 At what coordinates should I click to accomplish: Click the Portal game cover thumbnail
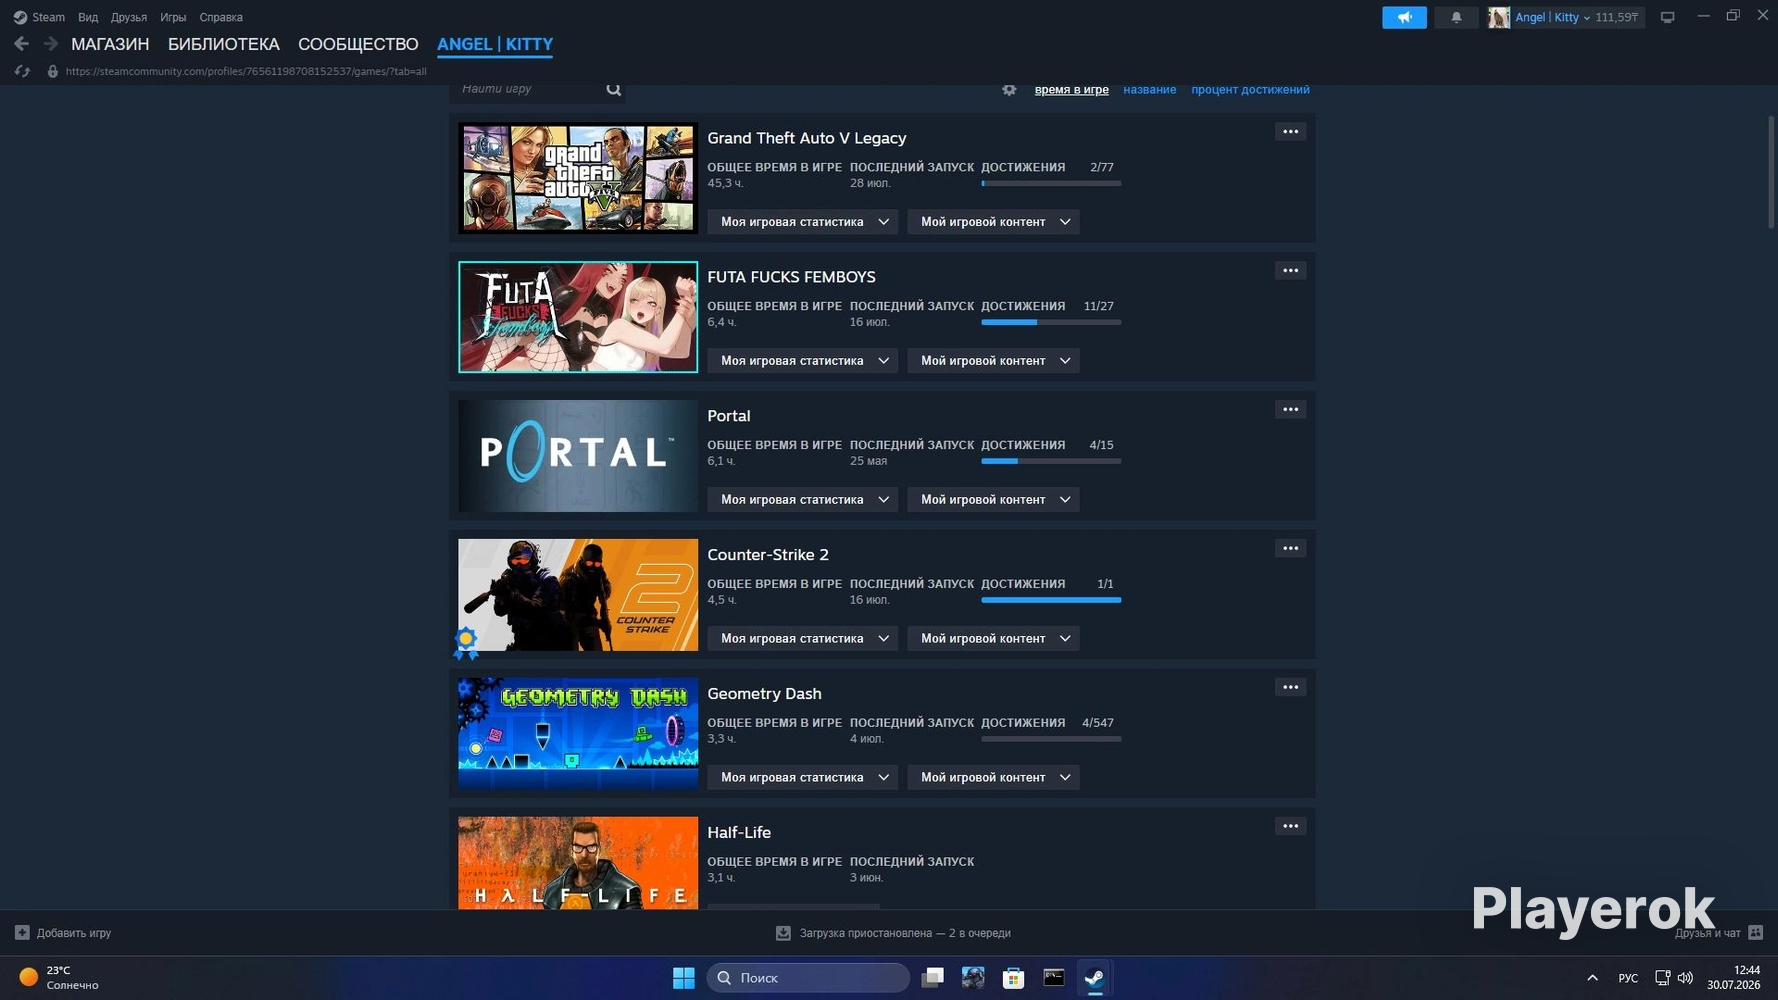tap(578, 456)
